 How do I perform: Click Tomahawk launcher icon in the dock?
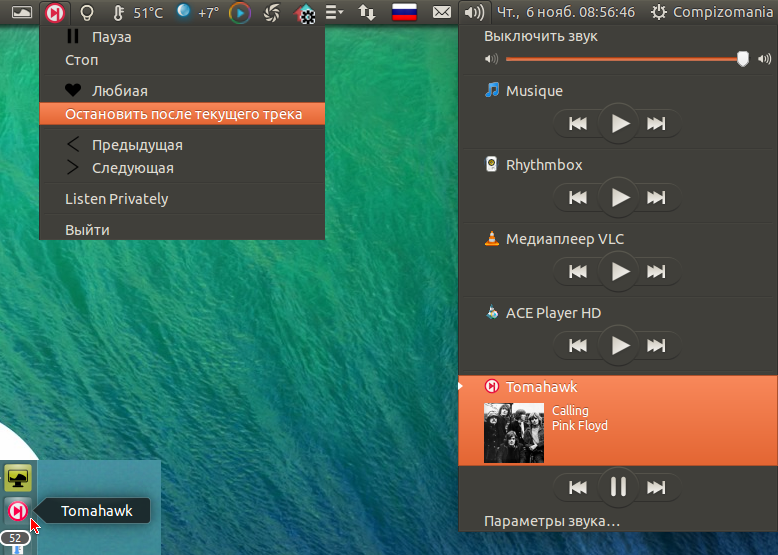(18, 511)
